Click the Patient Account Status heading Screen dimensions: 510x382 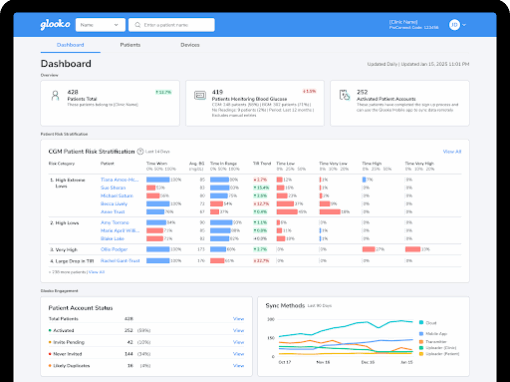[x=81, y=308]
